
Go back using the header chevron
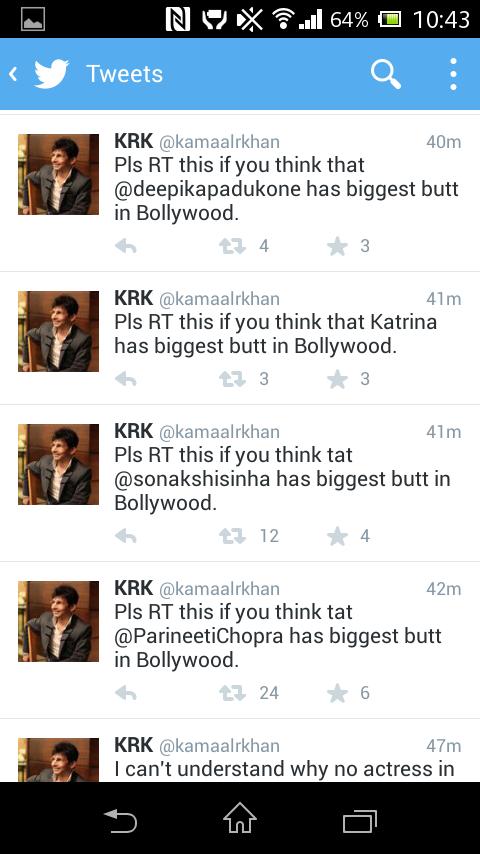coord(14,74)
